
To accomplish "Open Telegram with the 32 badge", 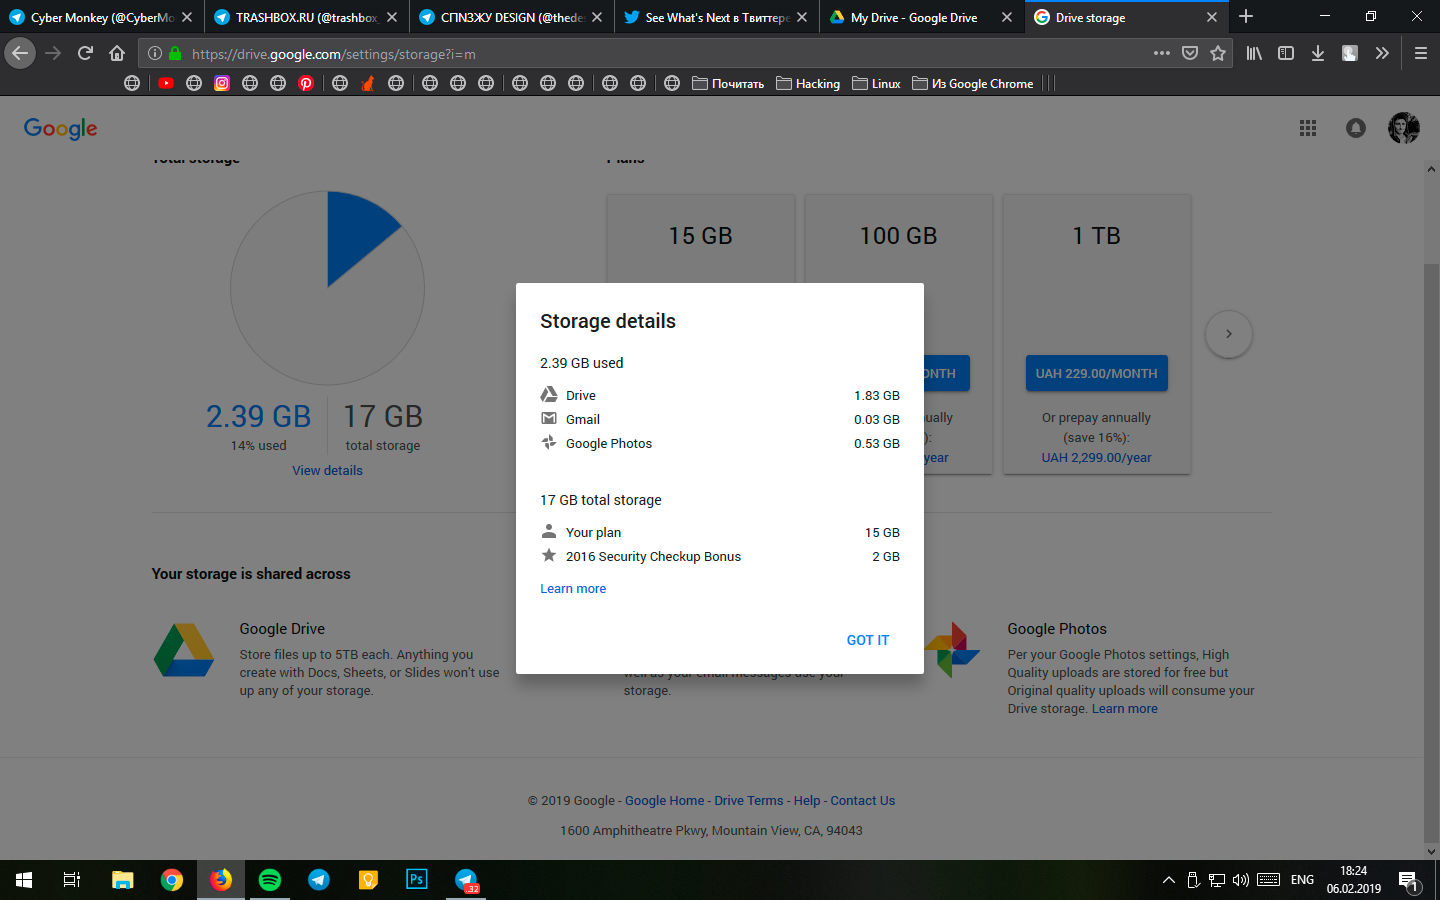I will pos(466,880).
